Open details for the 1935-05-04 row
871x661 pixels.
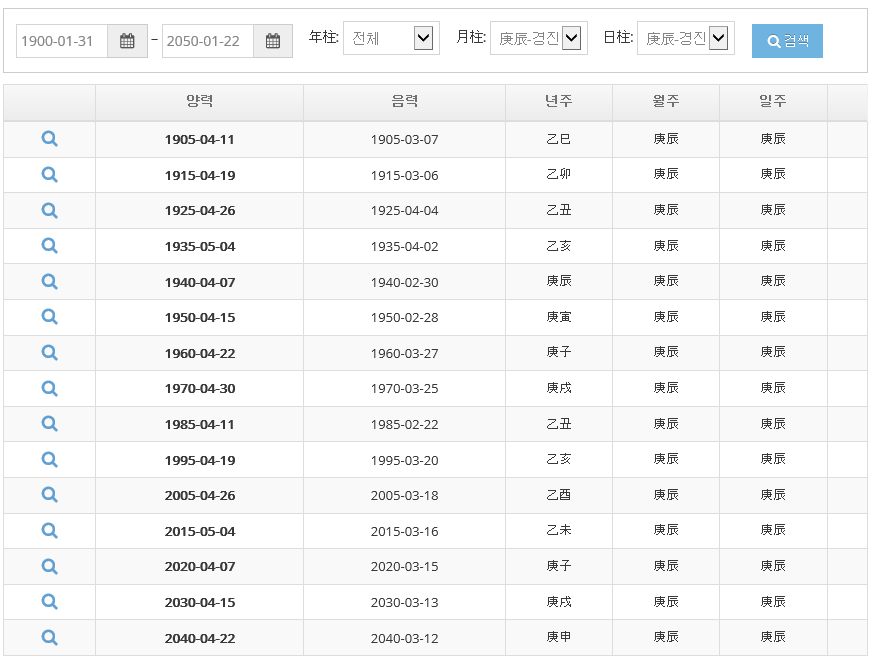click(x=49, y=246)
